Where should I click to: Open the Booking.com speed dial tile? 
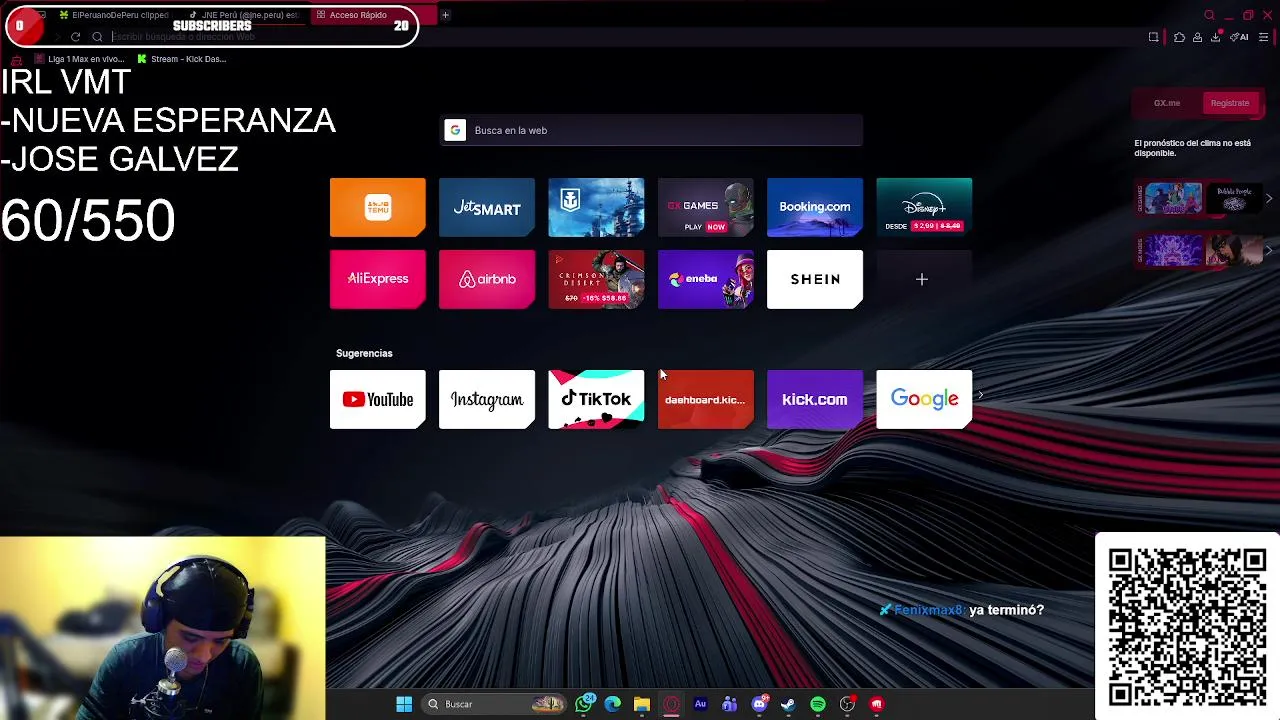[815, 207]
